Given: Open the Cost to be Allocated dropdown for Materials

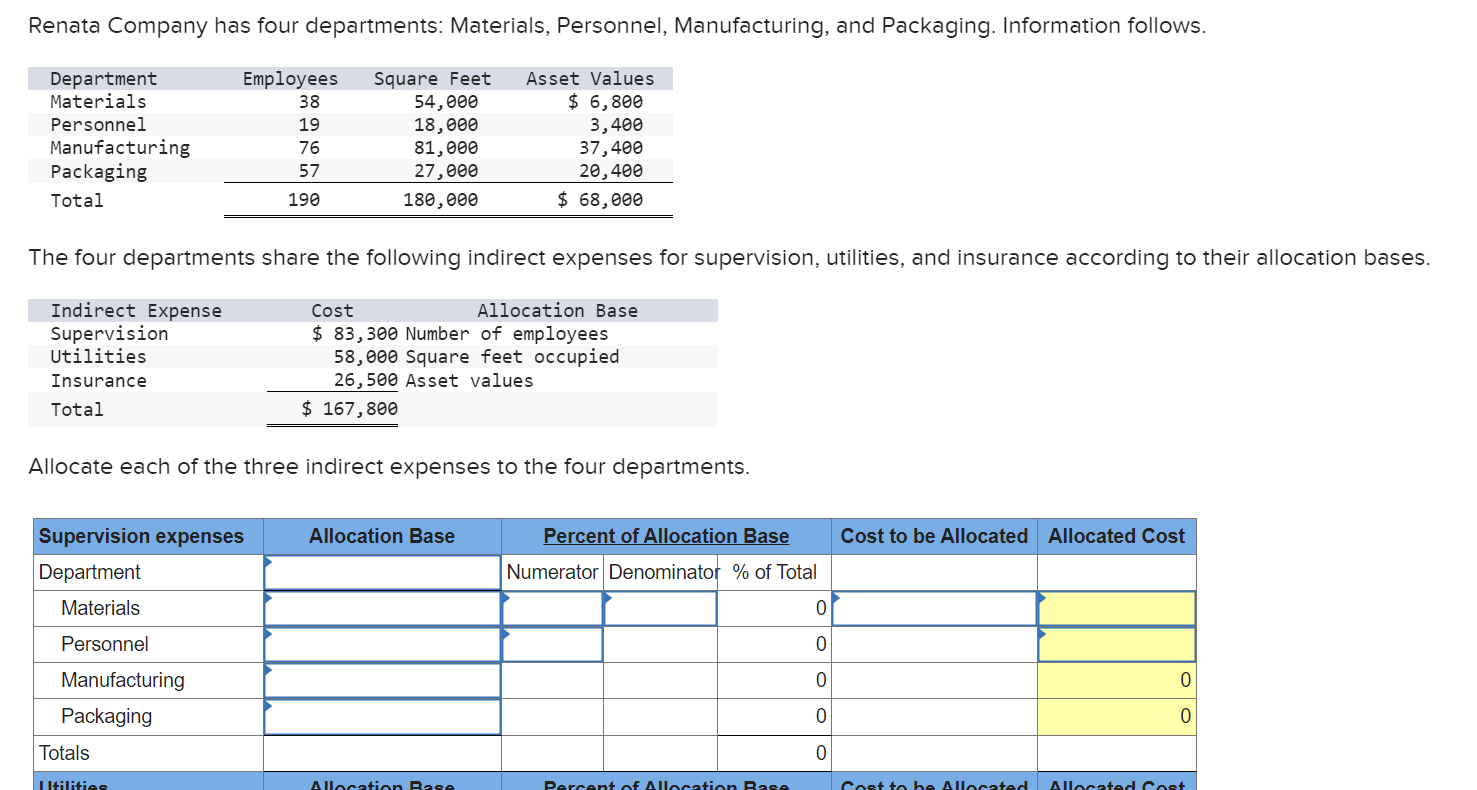Looking at the screenshot, I should click(932, 608).
